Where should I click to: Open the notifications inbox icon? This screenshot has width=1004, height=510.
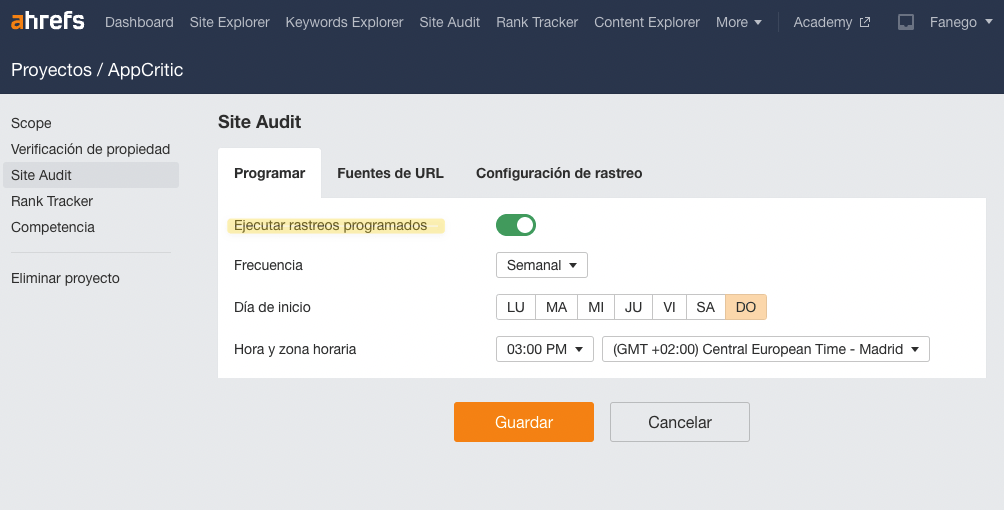[x=906, y=22]
